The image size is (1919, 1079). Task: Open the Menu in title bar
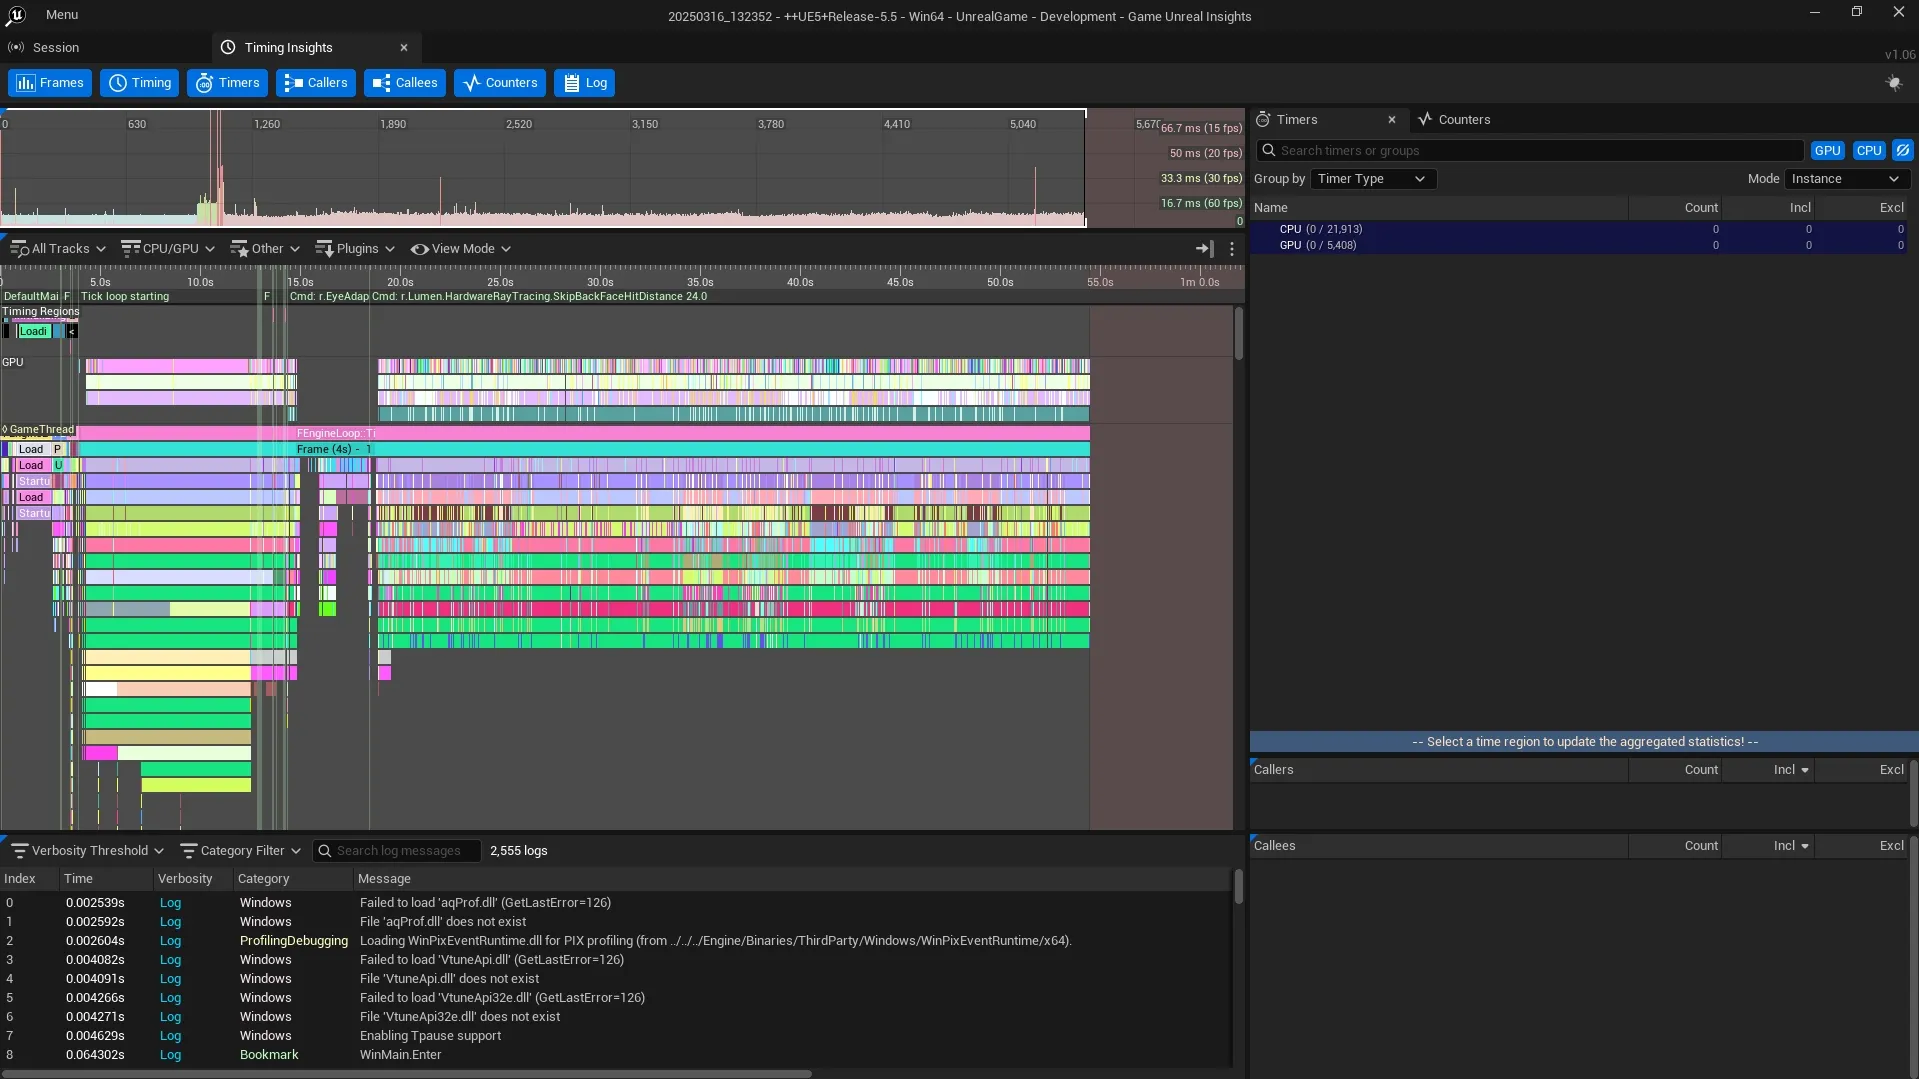62,15
